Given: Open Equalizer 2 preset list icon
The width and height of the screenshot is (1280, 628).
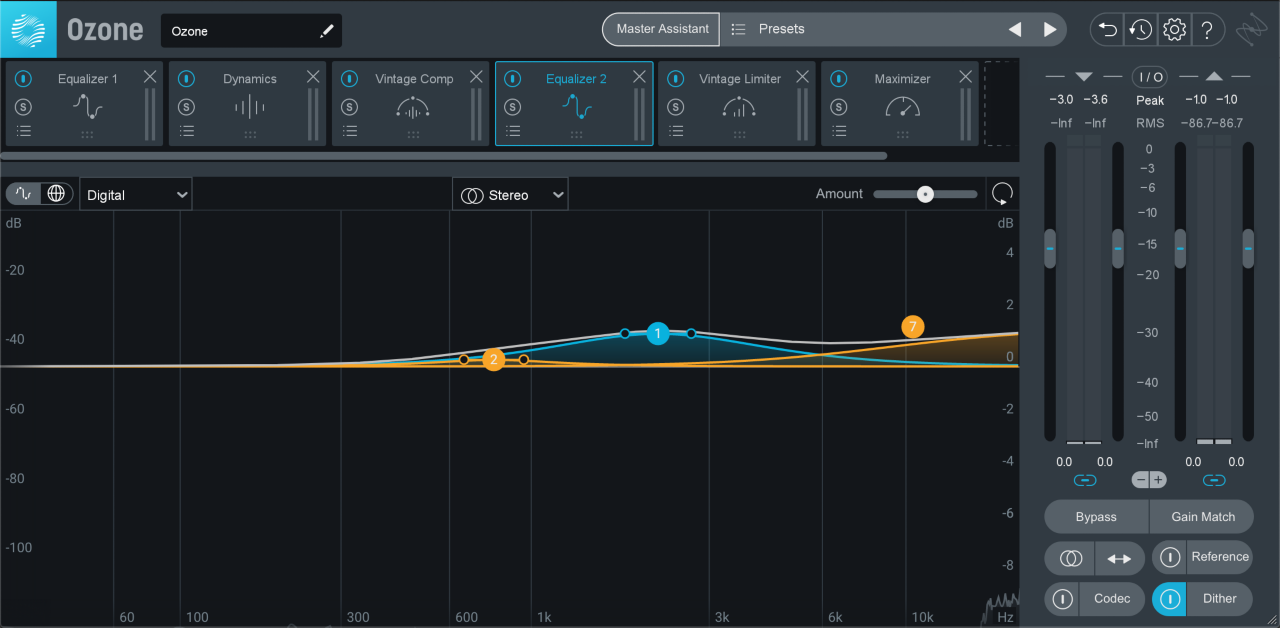Looking at the screenshot, I should click(x=513, y=131).
